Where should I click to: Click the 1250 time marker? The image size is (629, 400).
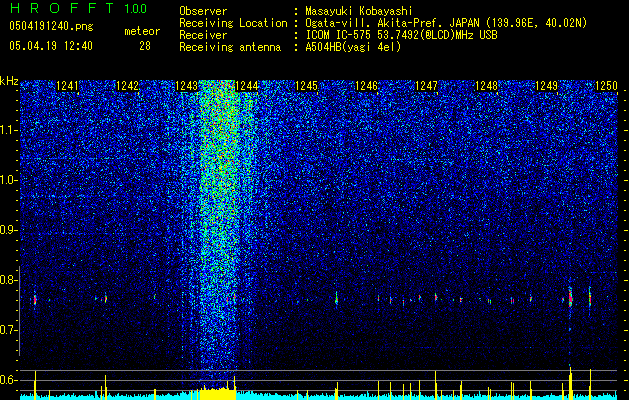tap(606, 86)
